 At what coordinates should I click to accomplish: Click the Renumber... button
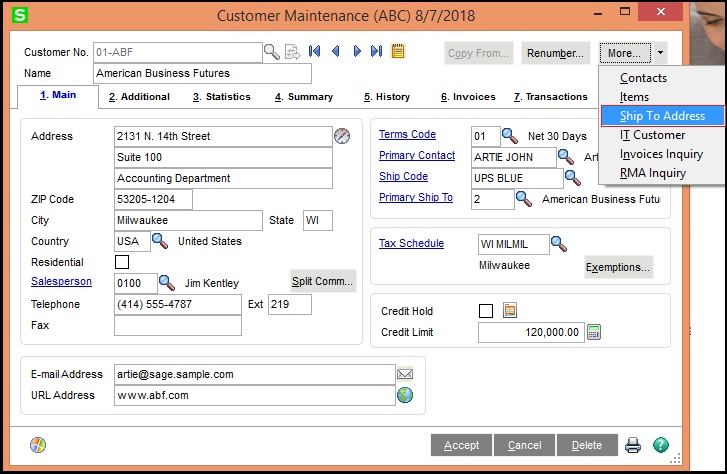click(x=555, y=53)
